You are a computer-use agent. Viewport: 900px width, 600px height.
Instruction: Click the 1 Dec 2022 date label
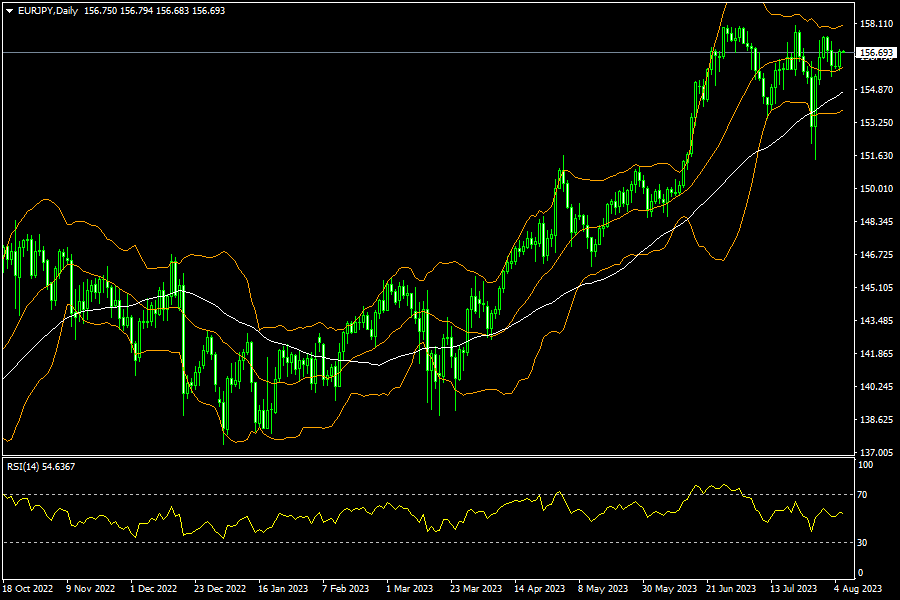(154, 589)
